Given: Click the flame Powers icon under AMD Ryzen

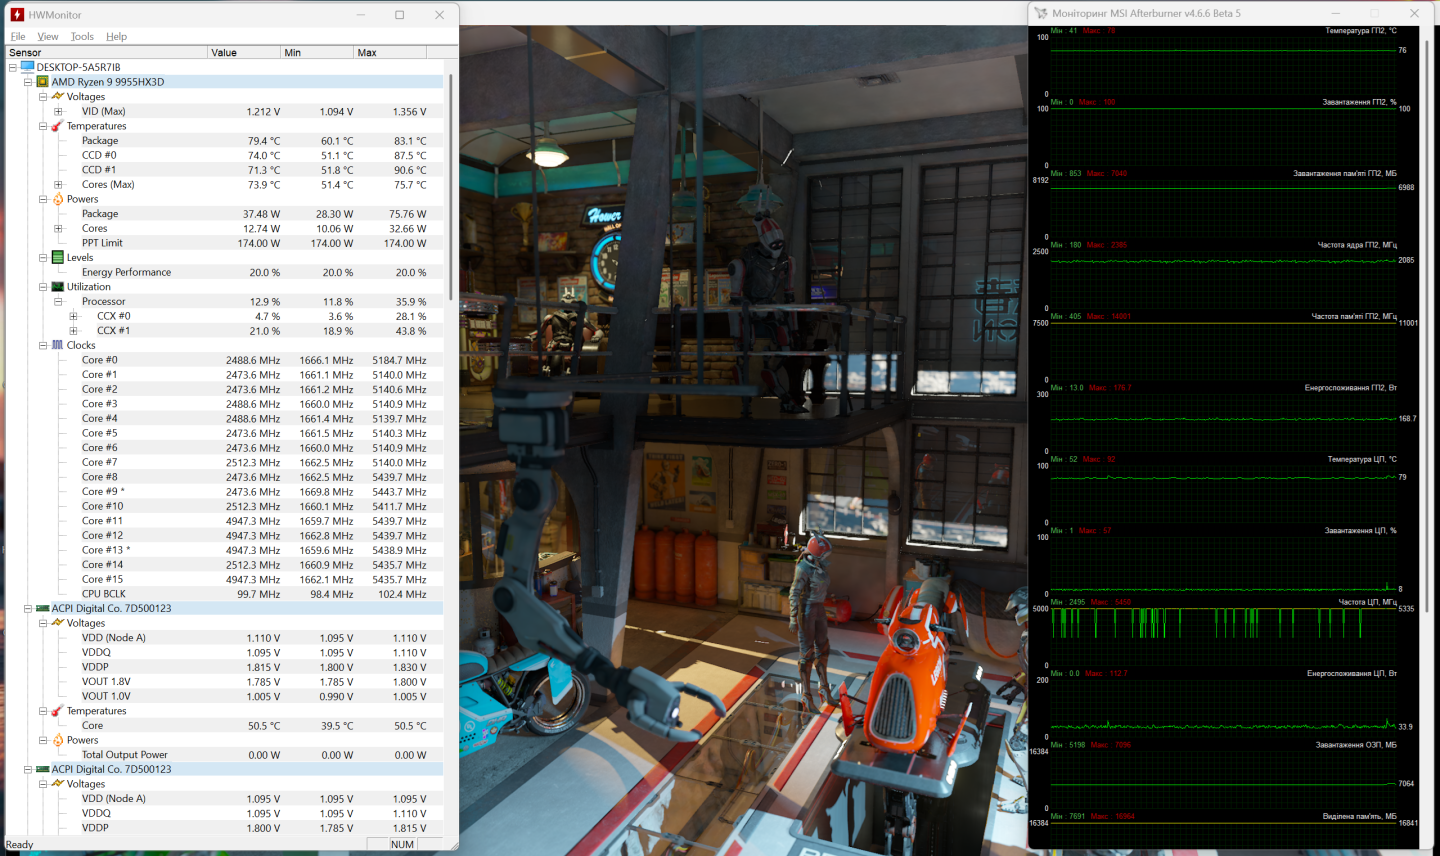Looking at the screenshot, I should coord(58,199).
